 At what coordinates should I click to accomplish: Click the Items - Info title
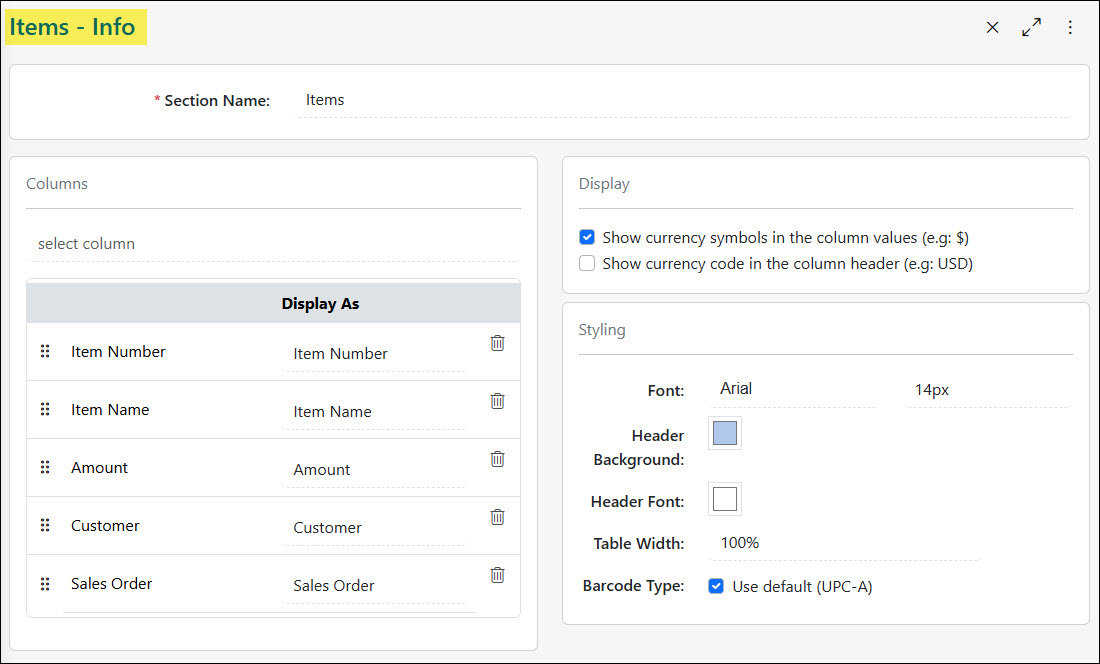click(72, 27)
